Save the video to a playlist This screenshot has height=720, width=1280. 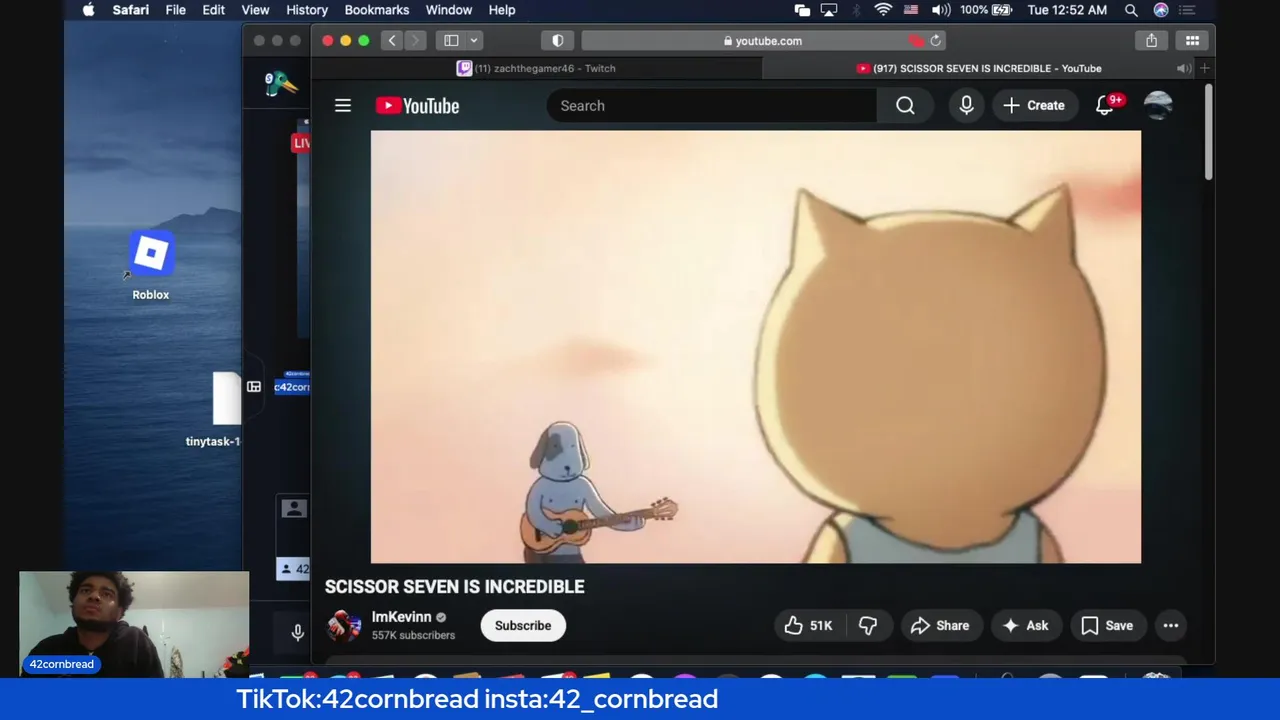[x=1107, y=626]
